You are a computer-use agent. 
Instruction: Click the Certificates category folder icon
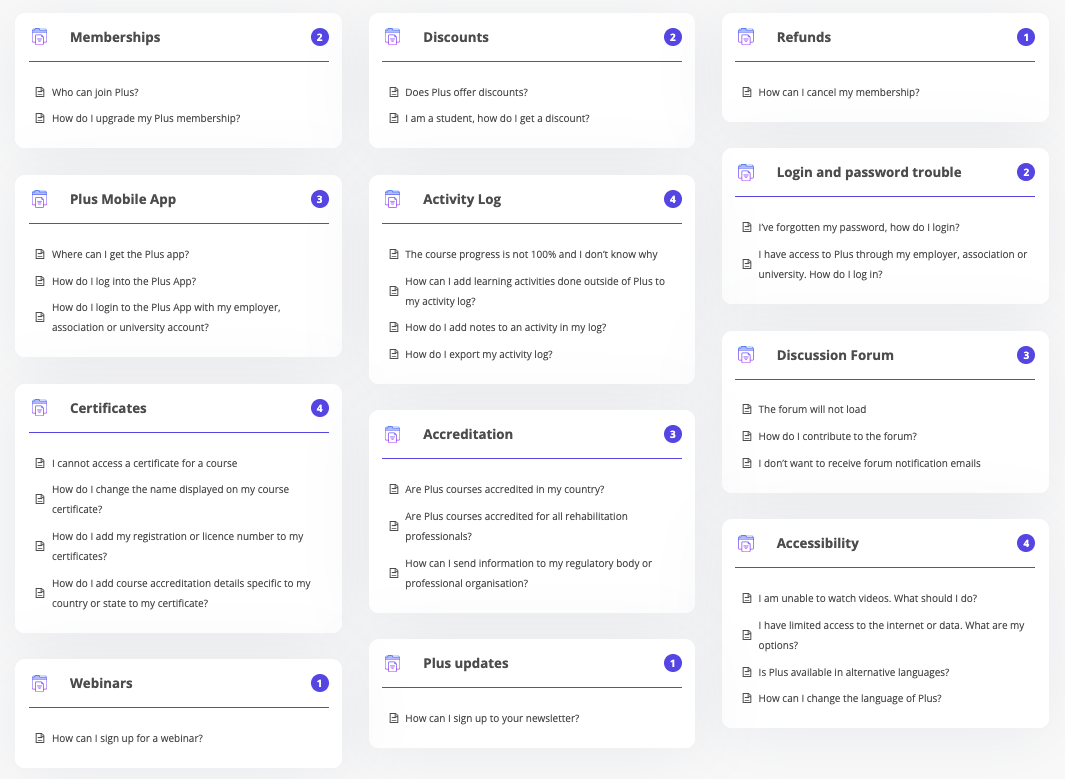pos(39,407)
